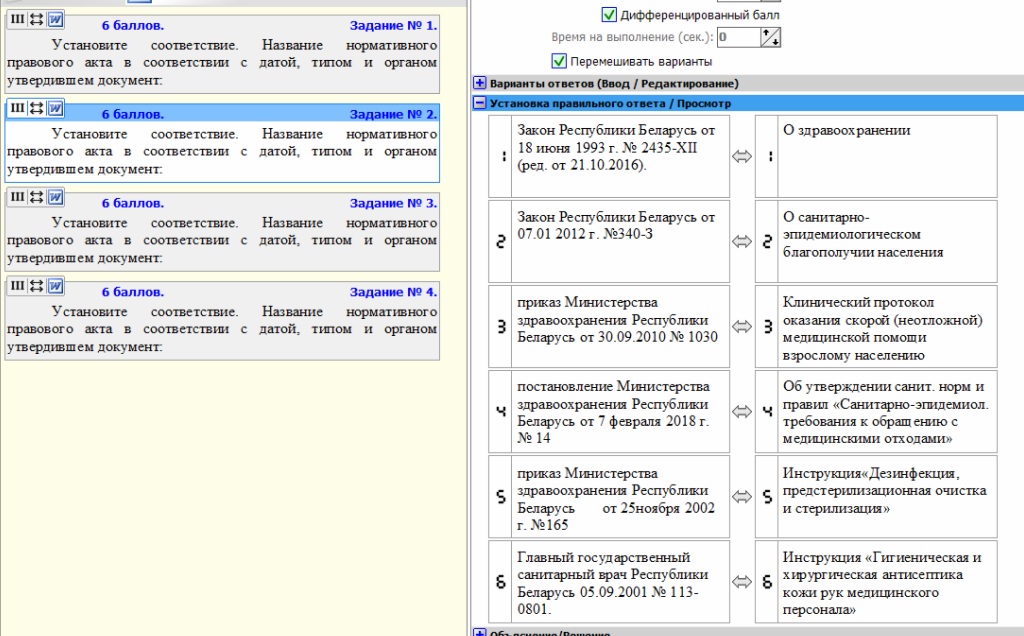Click right number cell 6 beside Инструкция «Гигиеническая
This screenshot has height=636, width=1024.
[767, 582]
